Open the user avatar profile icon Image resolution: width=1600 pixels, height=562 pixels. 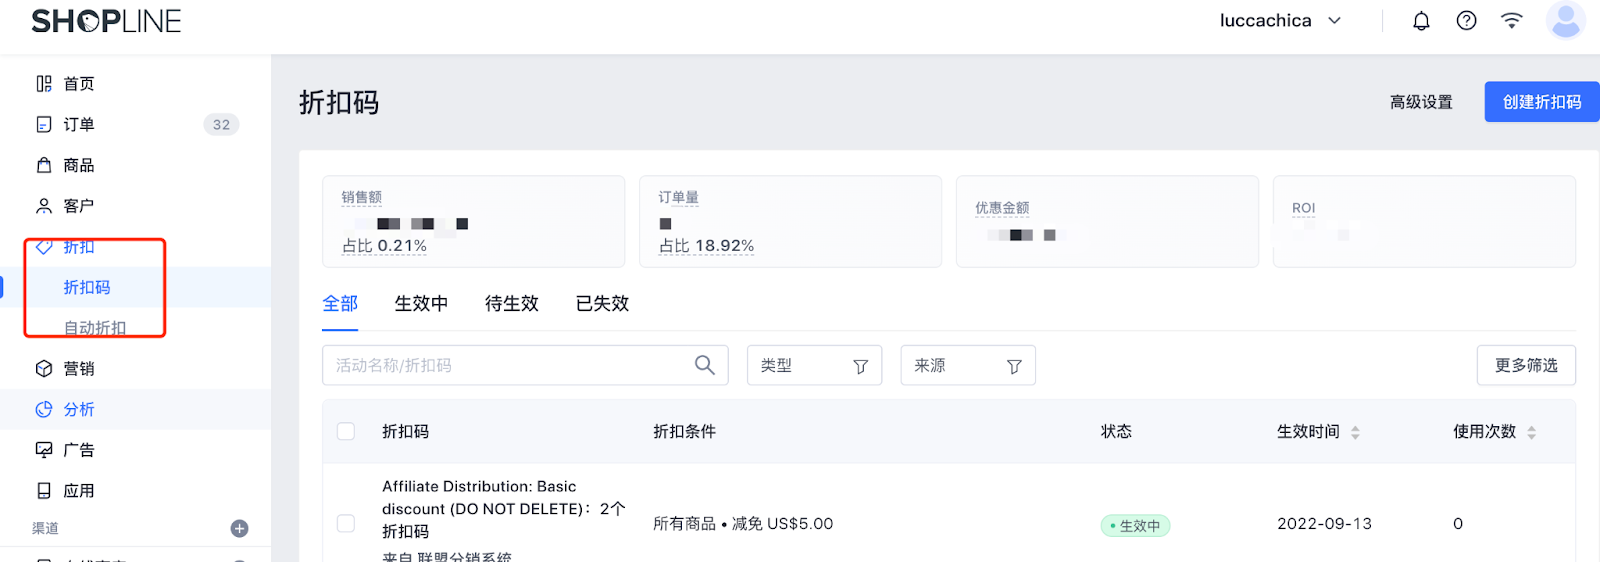pos(1565,21)
